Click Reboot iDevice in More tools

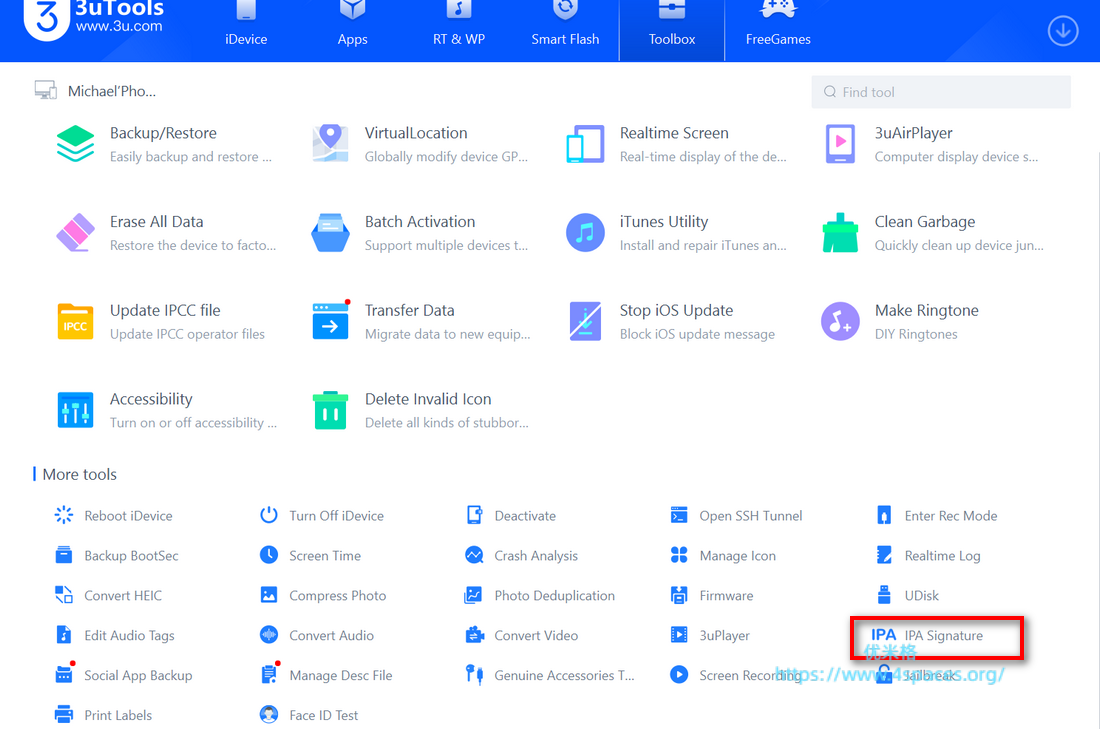click(127, 516)
